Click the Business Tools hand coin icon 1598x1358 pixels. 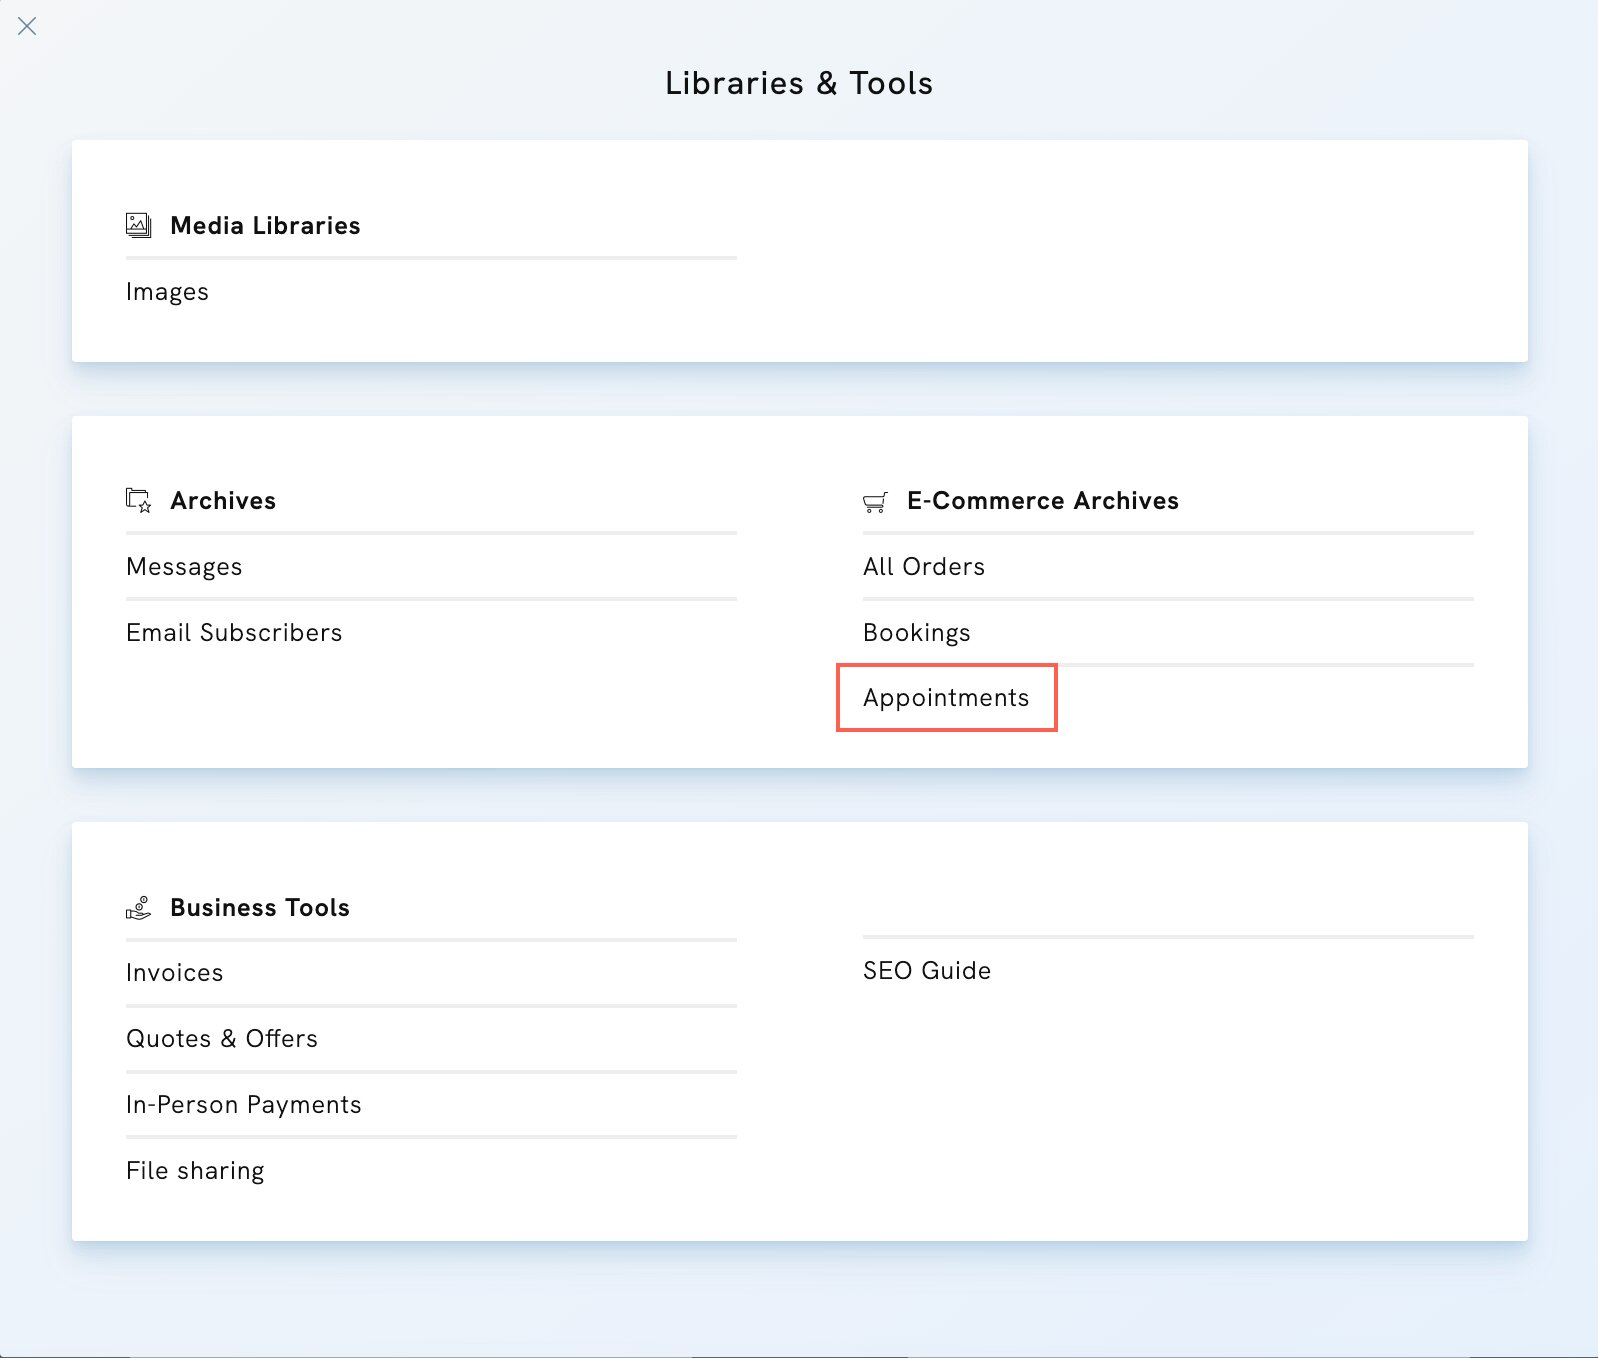tap(138, 907)
